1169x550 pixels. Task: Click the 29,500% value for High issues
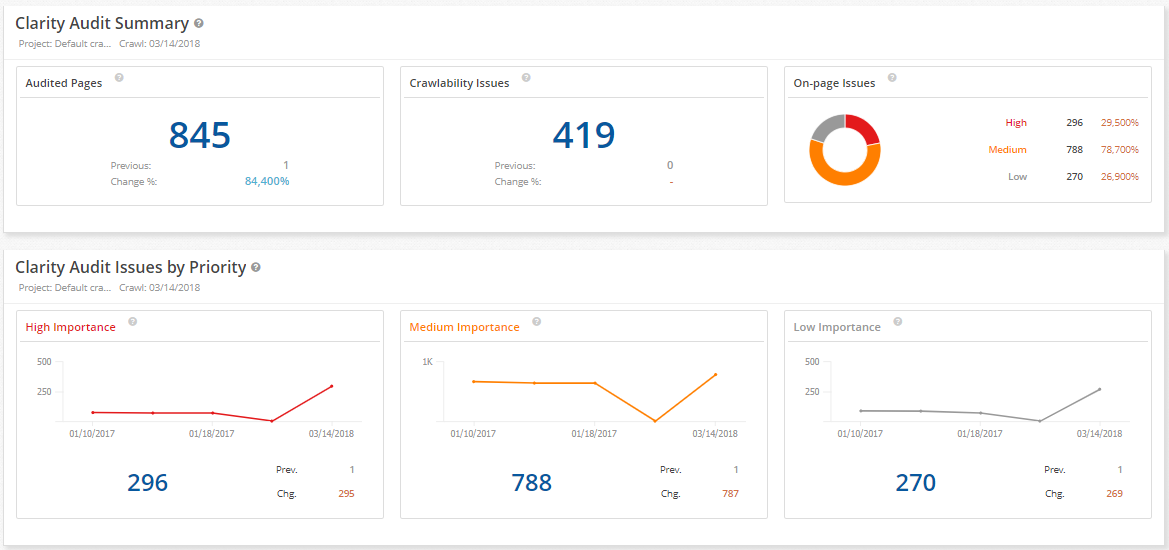1120,123
